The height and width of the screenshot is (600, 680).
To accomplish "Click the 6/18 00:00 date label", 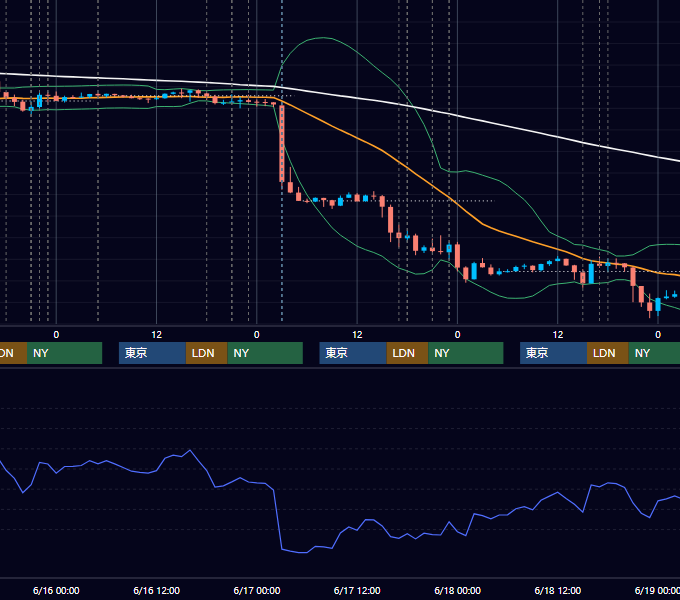I will [458, 590].
